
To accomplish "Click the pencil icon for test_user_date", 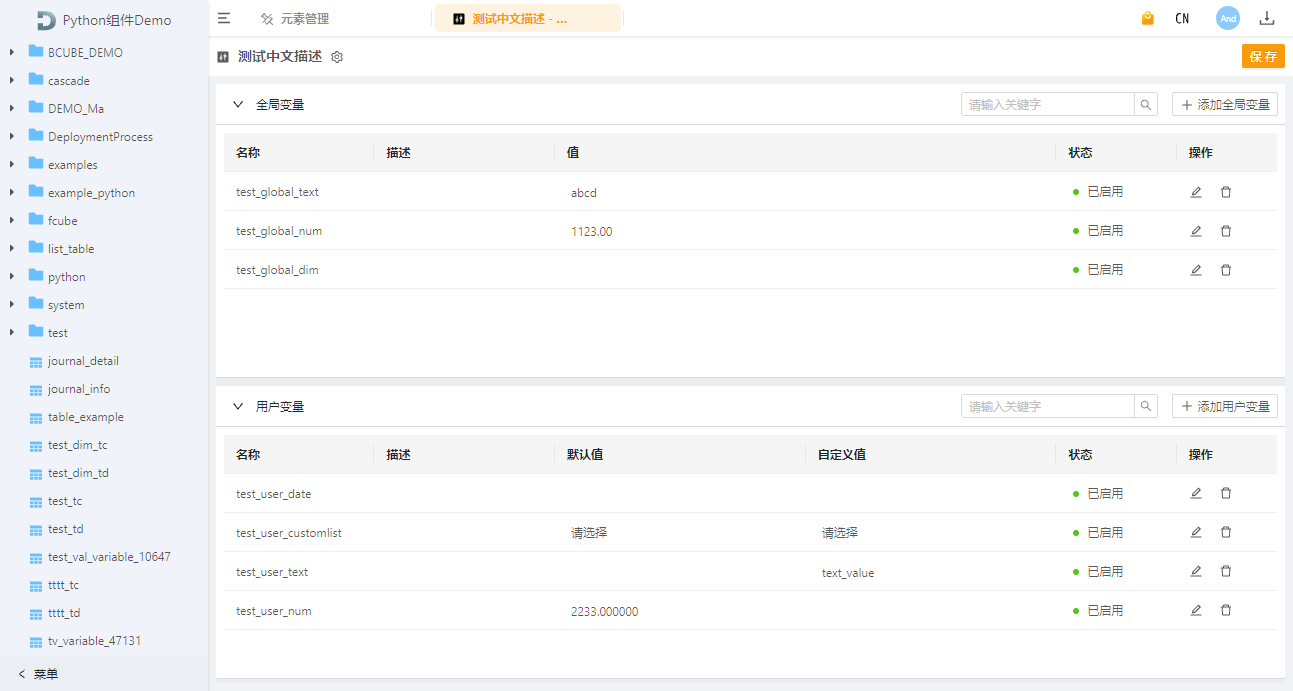I will click(1195, 493).
